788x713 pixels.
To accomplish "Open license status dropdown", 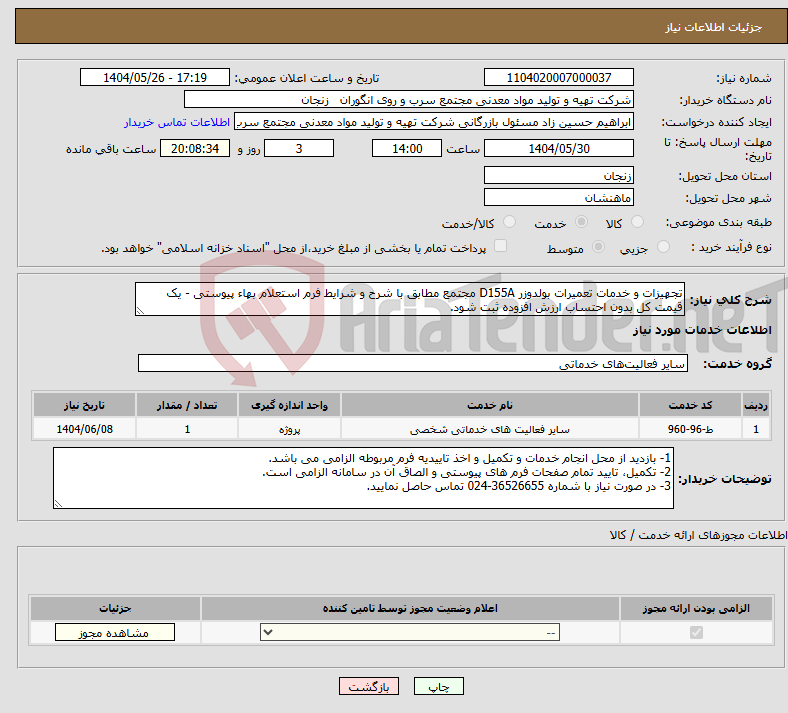I will pos(410,633).
